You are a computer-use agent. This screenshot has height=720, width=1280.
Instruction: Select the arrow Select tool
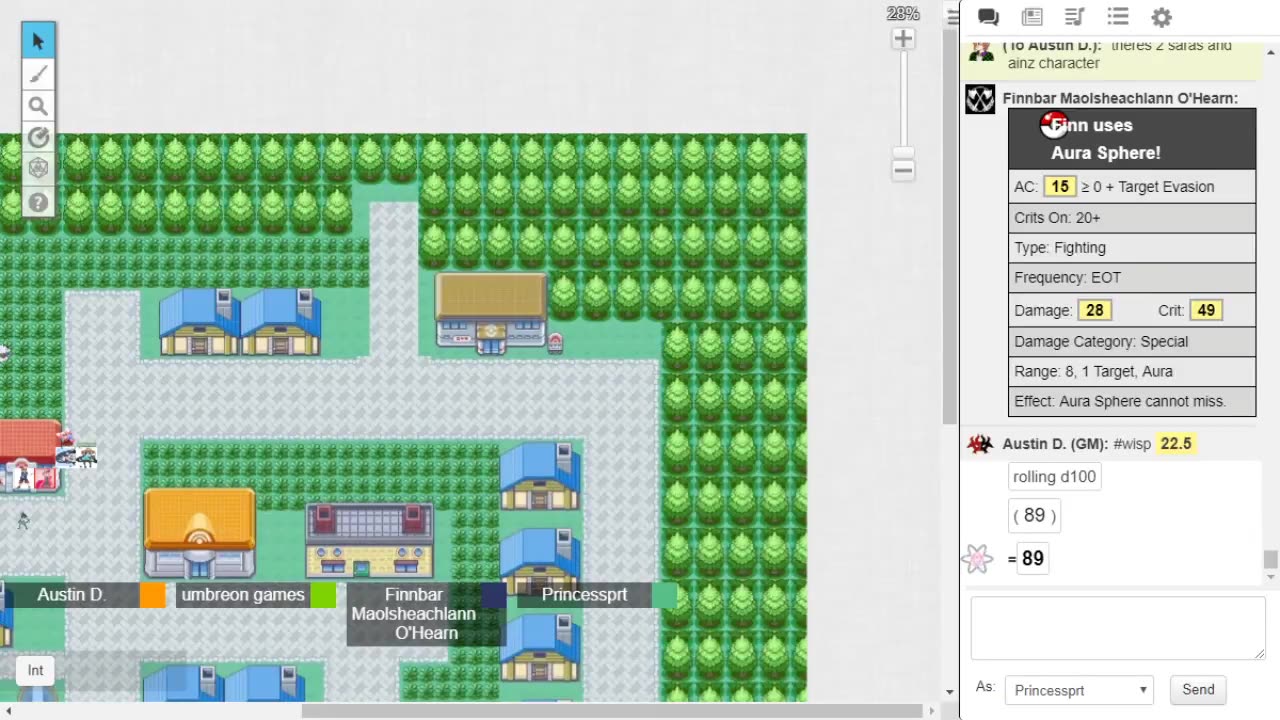[38, 41]
